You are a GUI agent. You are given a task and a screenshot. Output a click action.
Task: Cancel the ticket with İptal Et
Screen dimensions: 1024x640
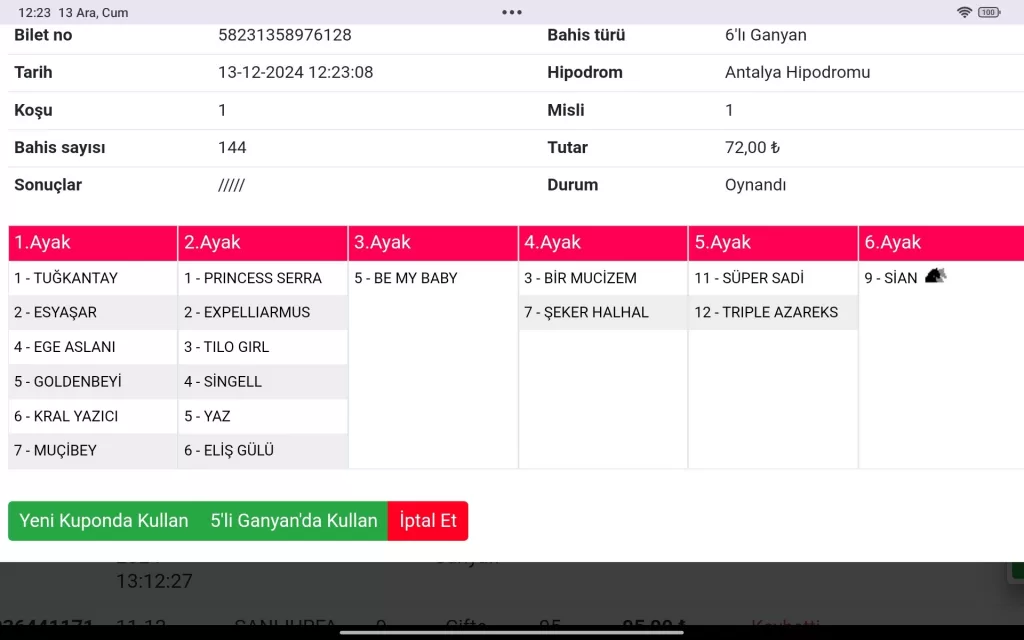click(427, 521)
